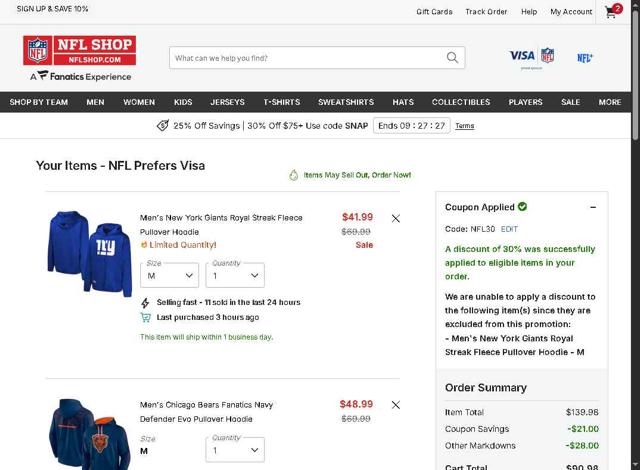
Task: Open the Size dropdown for Giants hoodie
Action: (169, 275)
